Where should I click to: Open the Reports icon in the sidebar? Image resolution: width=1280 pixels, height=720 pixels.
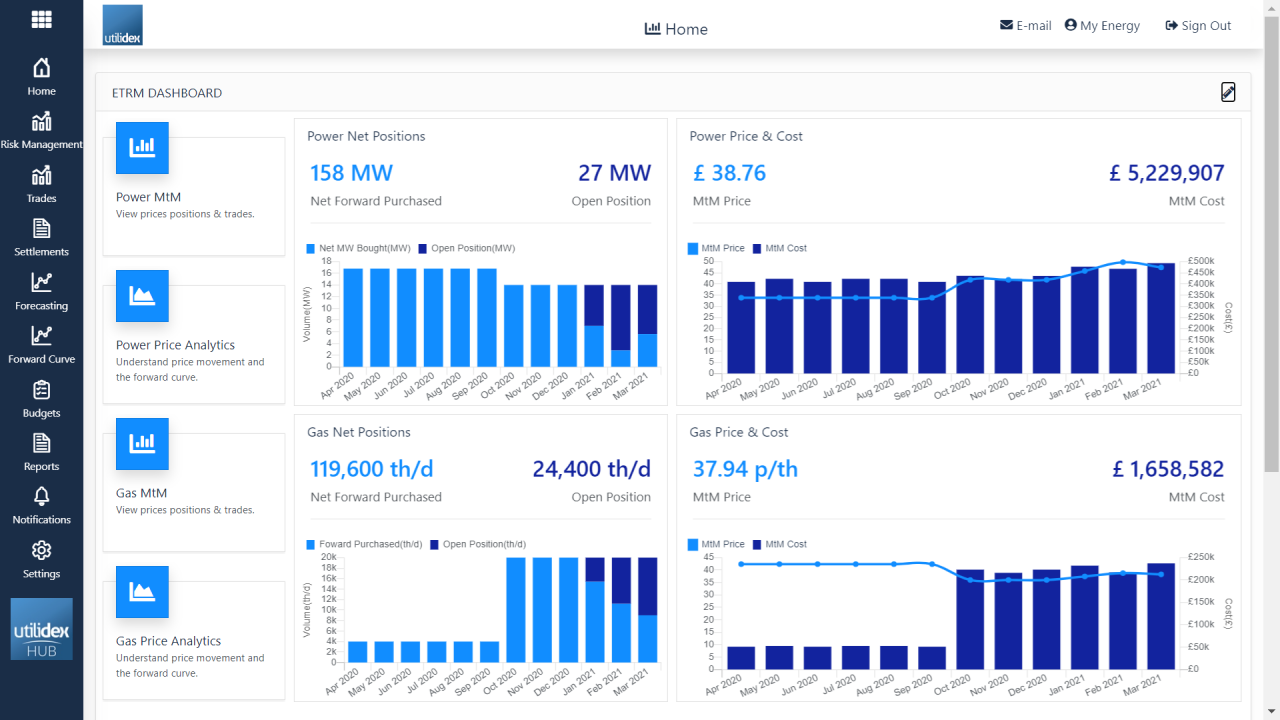[x=41, y=452]
